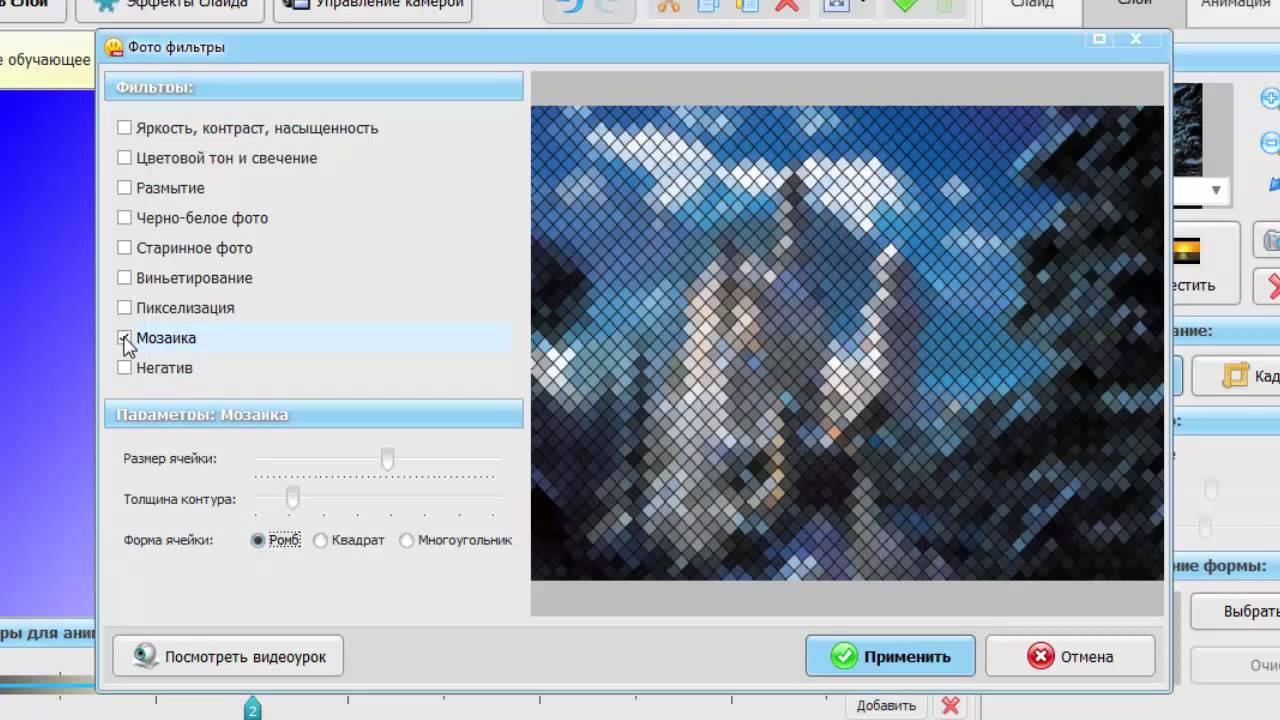Maximize the Фото фильтры dialog
The width and height of the screenshot is (1280, 720).
pyautogui.click(x=1100, y=39)
